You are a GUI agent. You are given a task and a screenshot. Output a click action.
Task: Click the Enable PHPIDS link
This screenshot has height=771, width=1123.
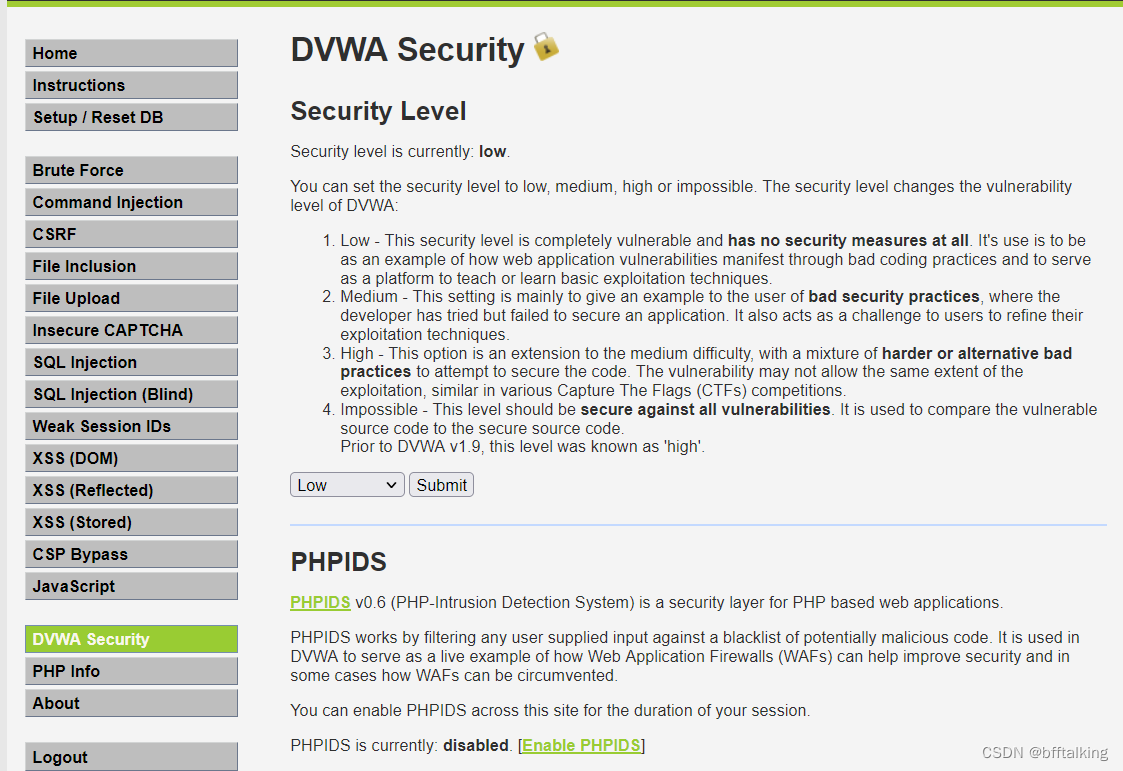pyautogui.click(x=582, y=745)
